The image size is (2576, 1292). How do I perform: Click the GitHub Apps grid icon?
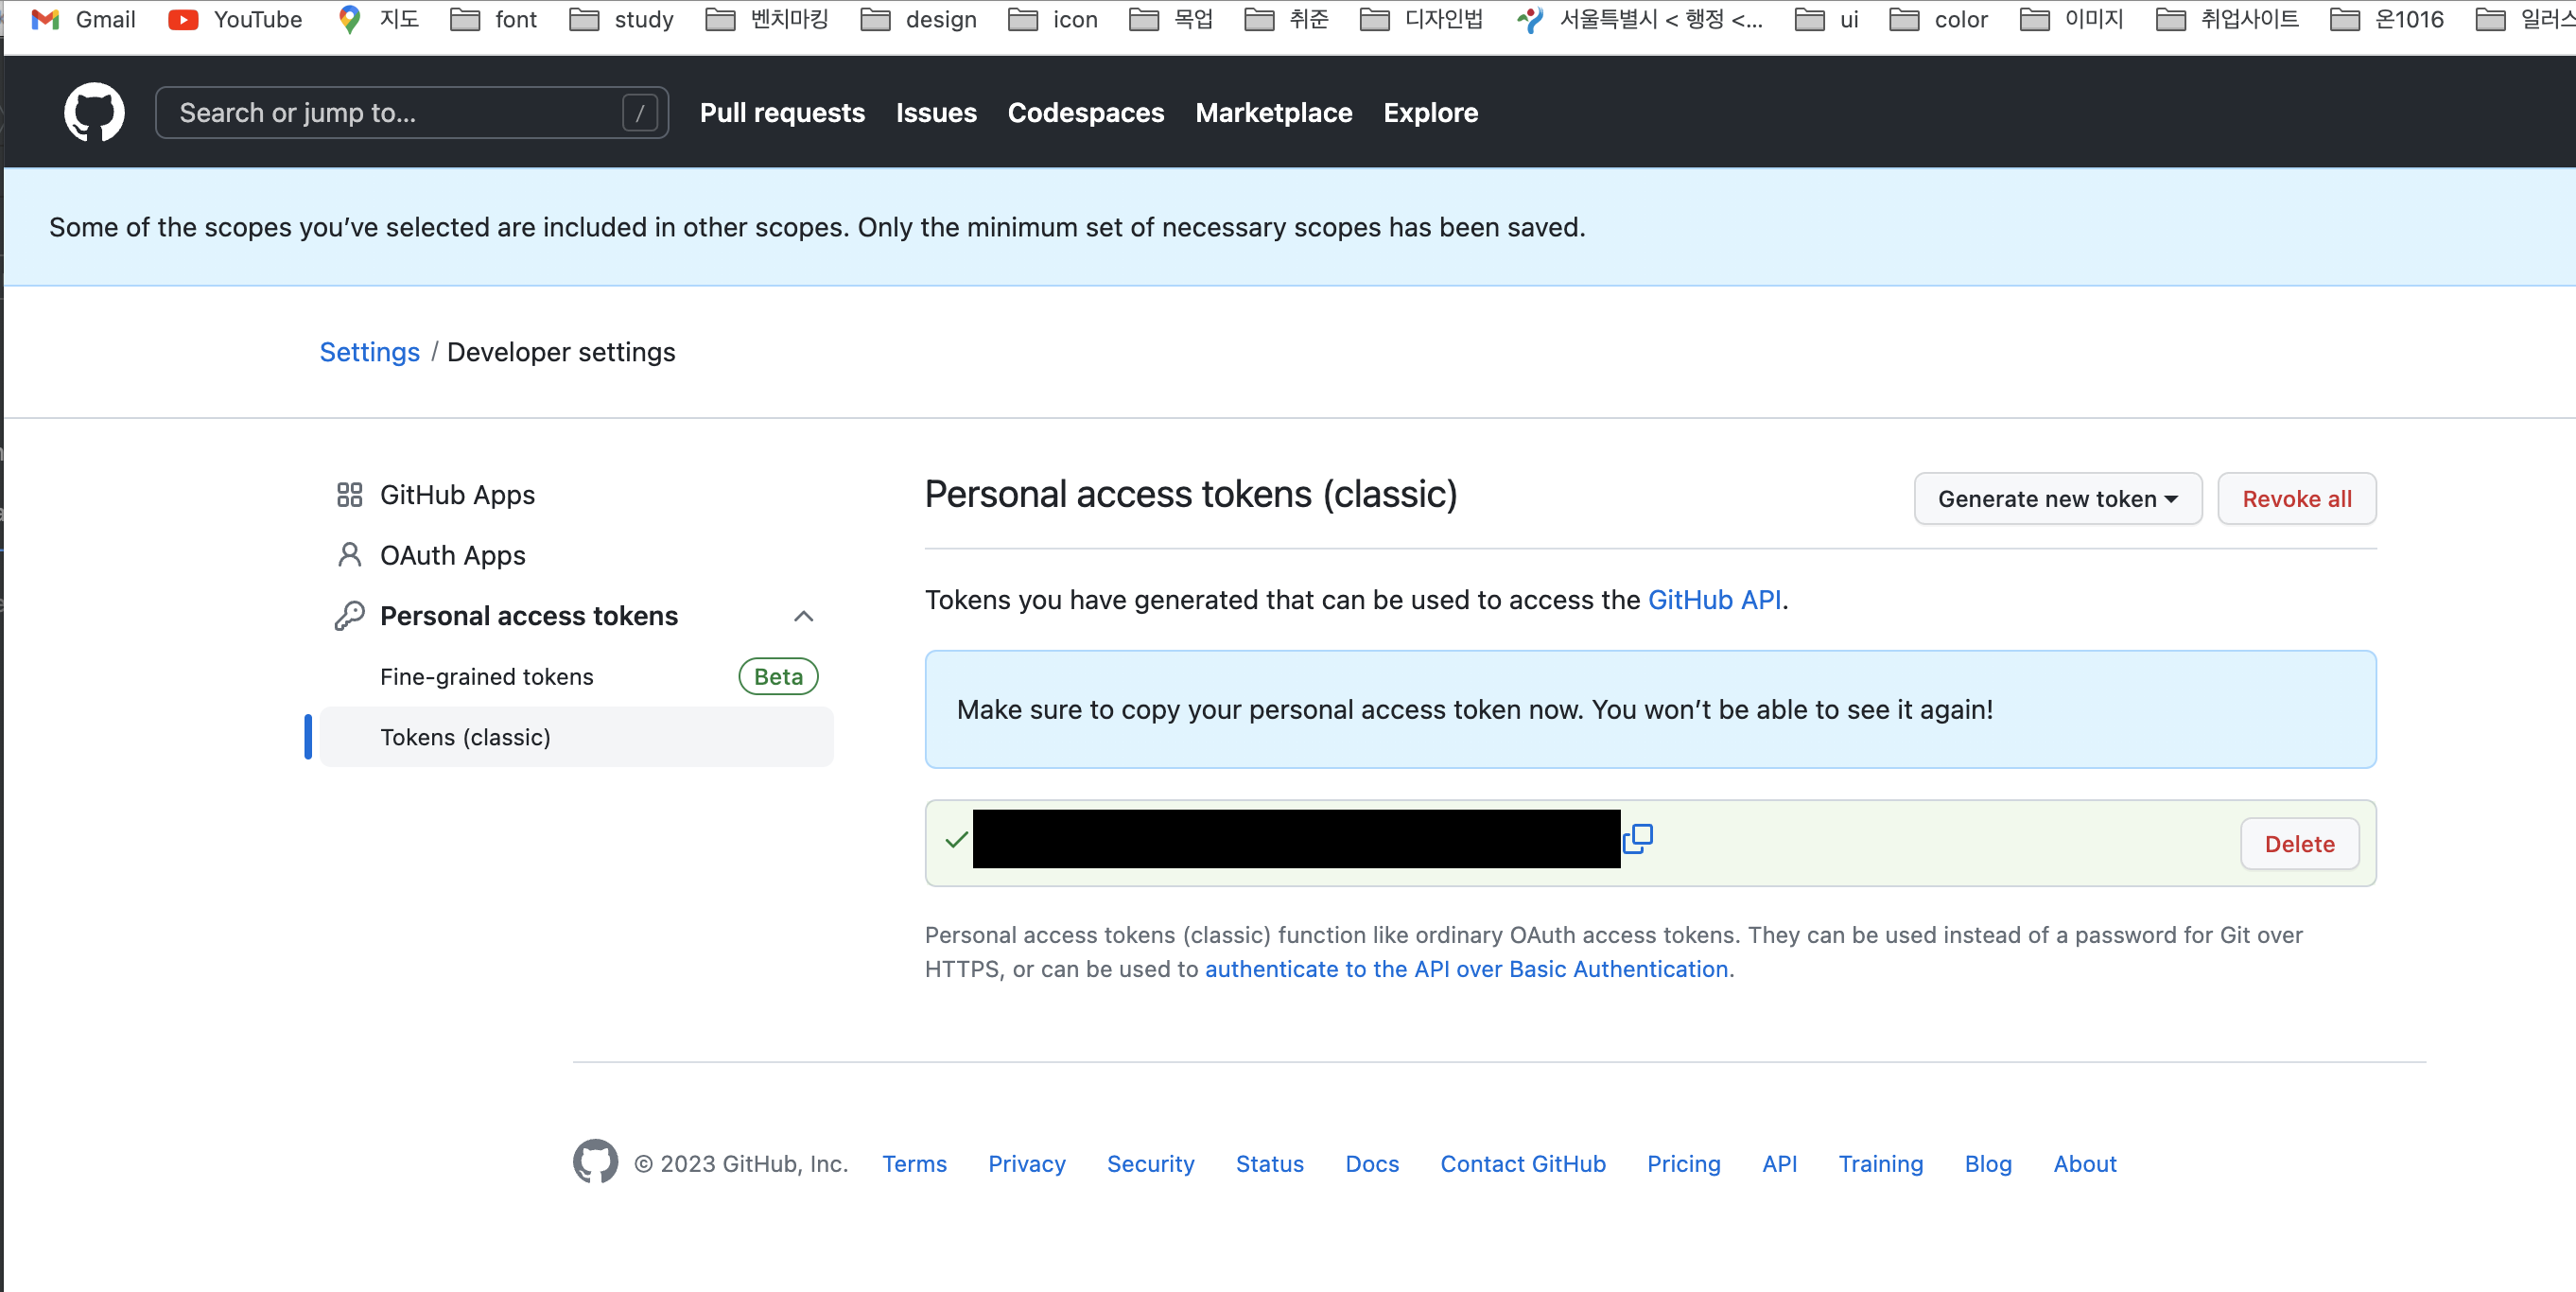click(x=349, y=495)
